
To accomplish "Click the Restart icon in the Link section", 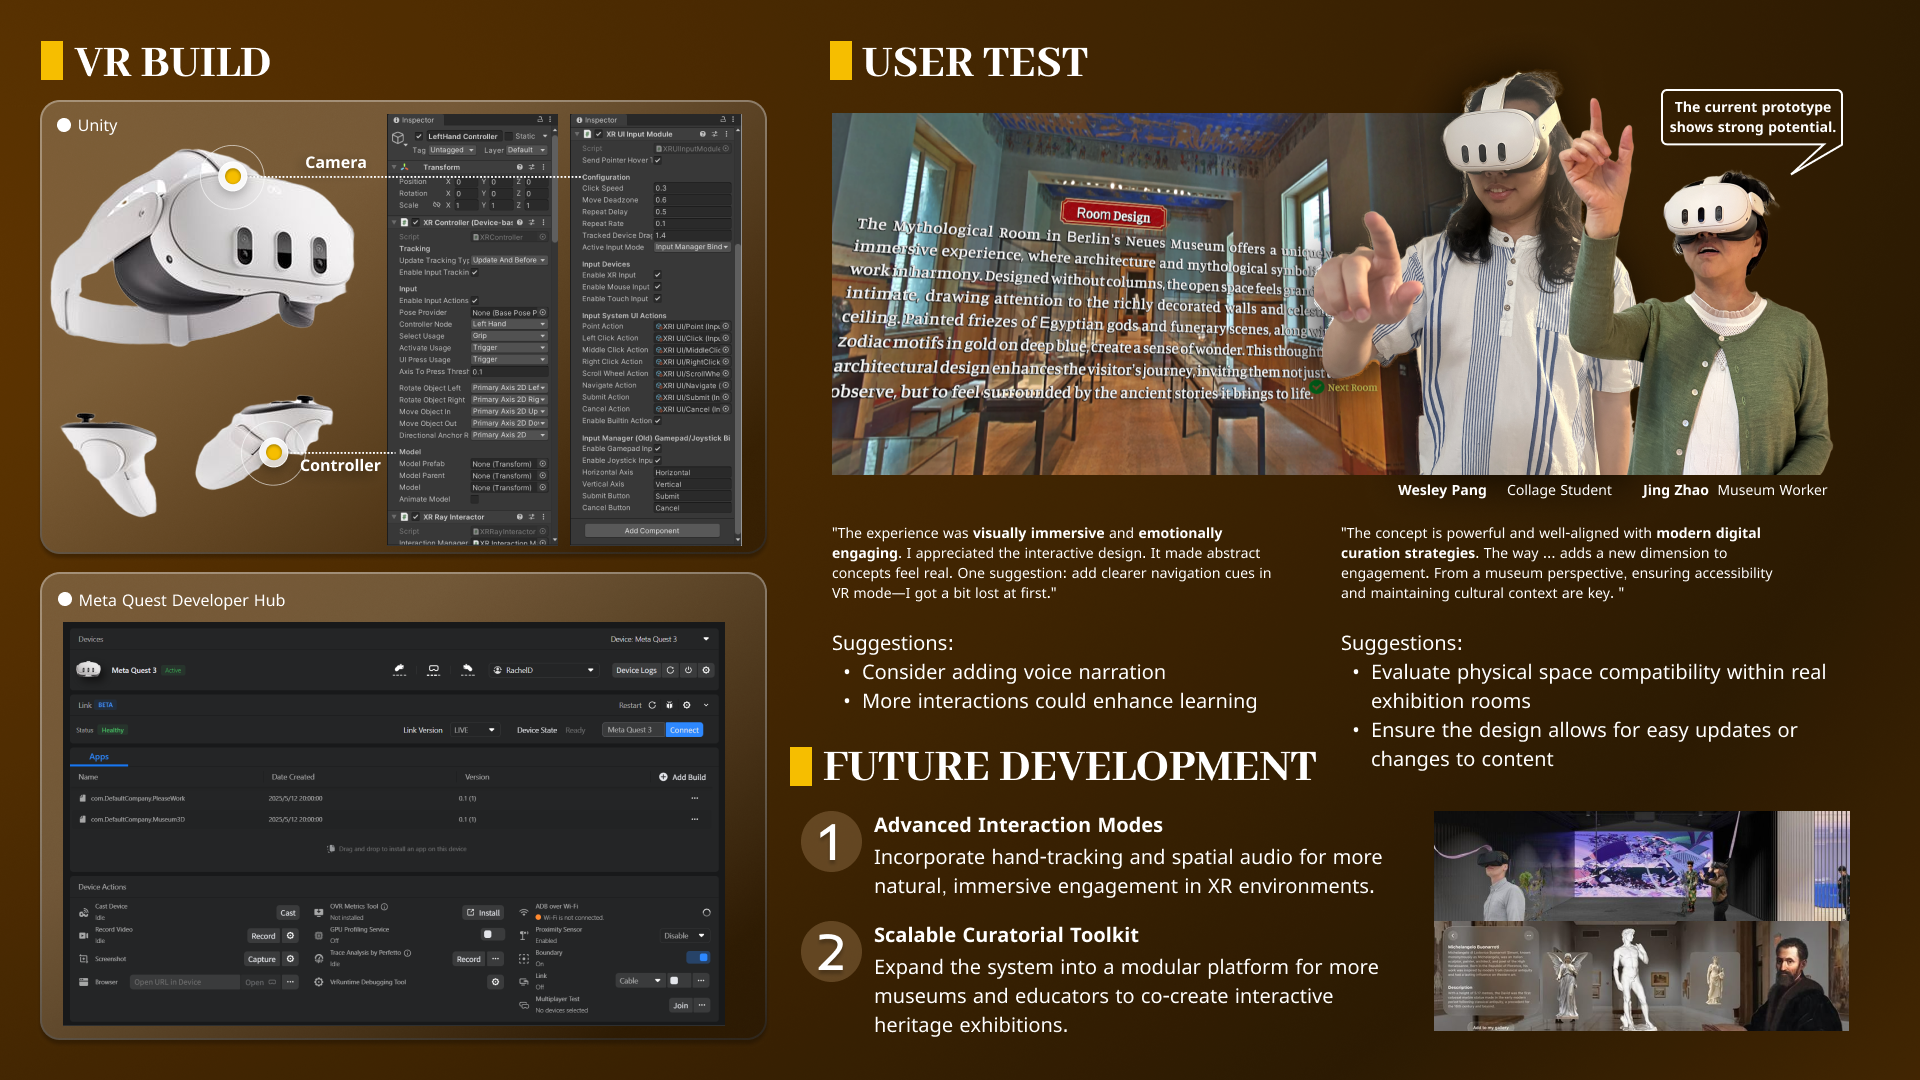I will pyautogui.click(x=652, y=705).
